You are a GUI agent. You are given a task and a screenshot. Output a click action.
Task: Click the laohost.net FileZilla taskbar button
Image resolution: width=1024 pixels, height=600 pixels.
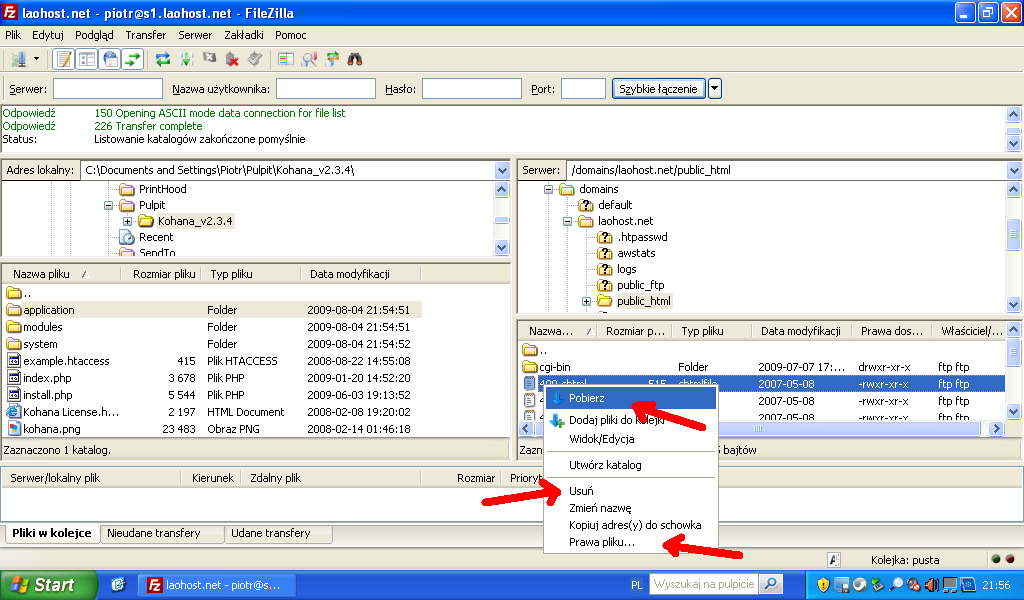tap(216, 585)
